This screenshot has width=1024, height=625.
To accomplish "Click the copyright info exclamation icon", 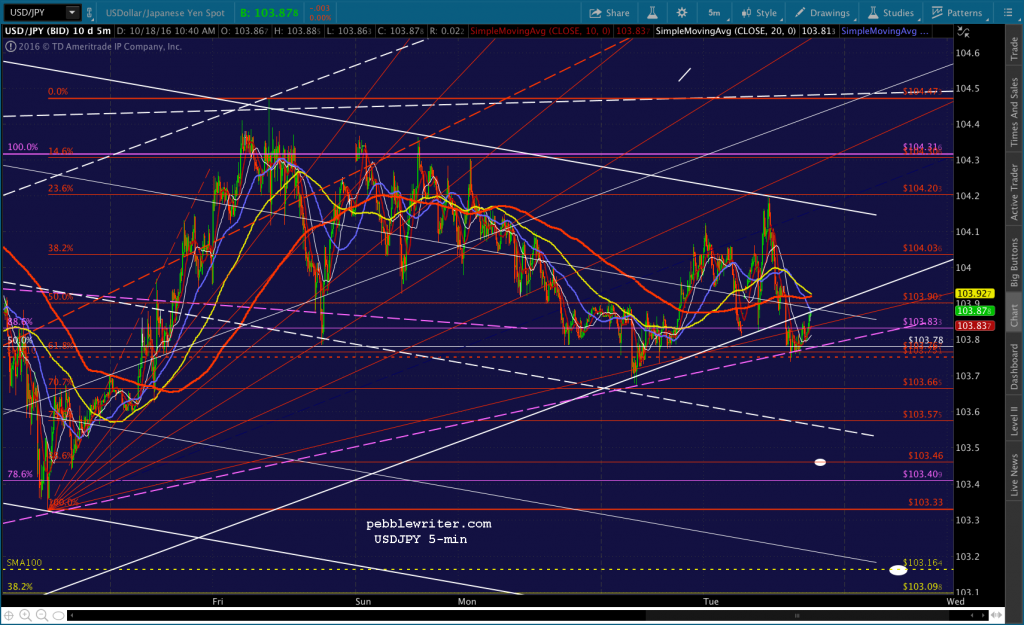I will point(10,46).
